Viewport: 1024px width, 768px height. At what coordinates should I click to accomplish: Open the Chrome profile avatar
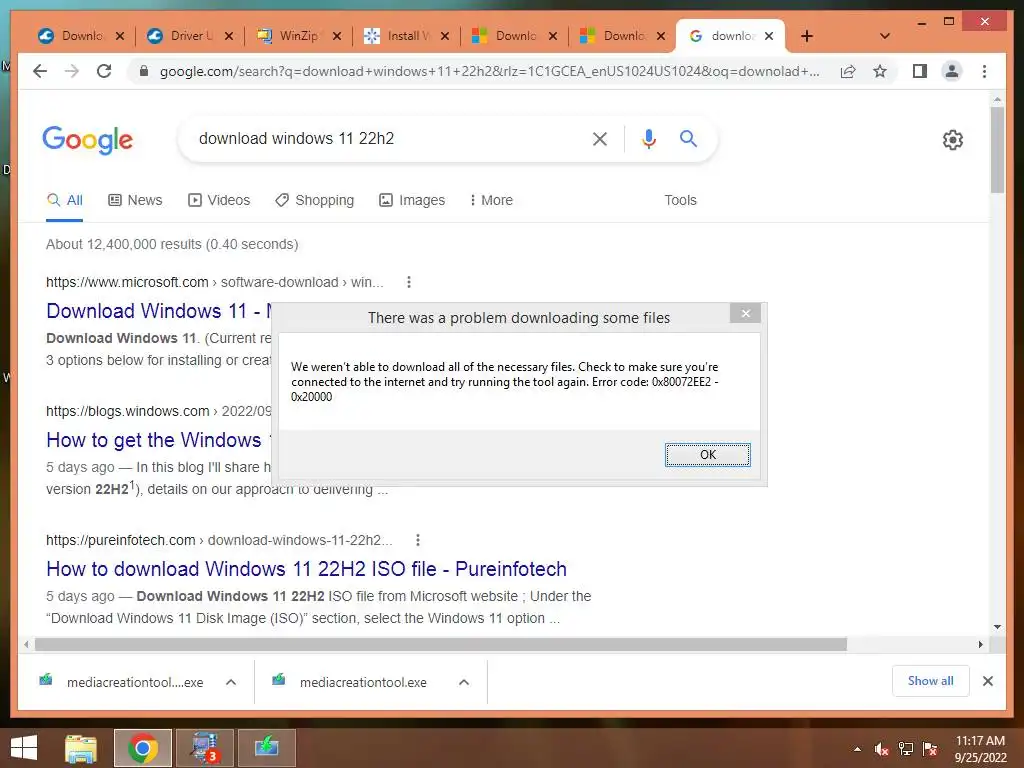[x=952, y=71]
